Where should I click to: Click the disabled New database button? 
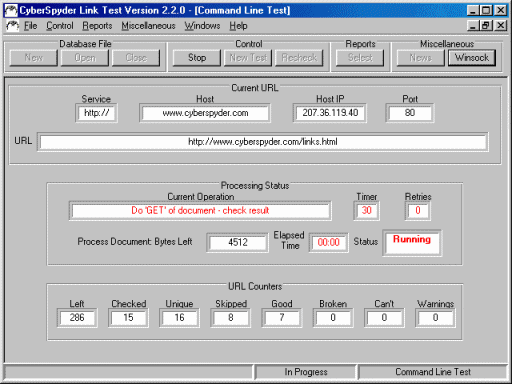pos(34,58)
